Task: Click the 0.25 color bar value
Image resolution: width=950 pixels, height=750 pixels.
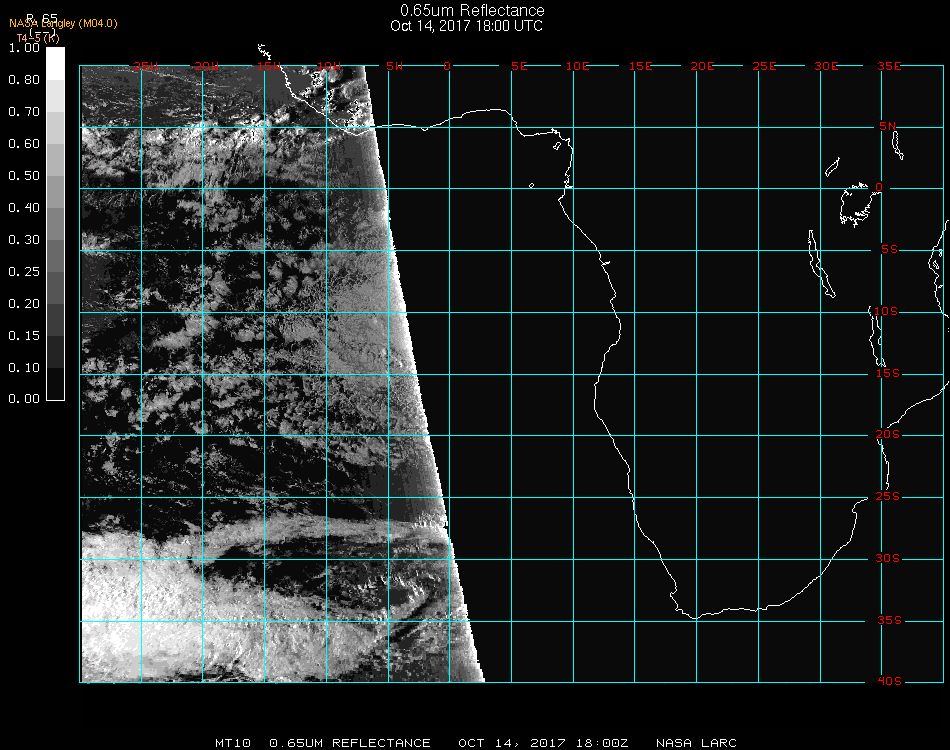Action: [24, 271]
